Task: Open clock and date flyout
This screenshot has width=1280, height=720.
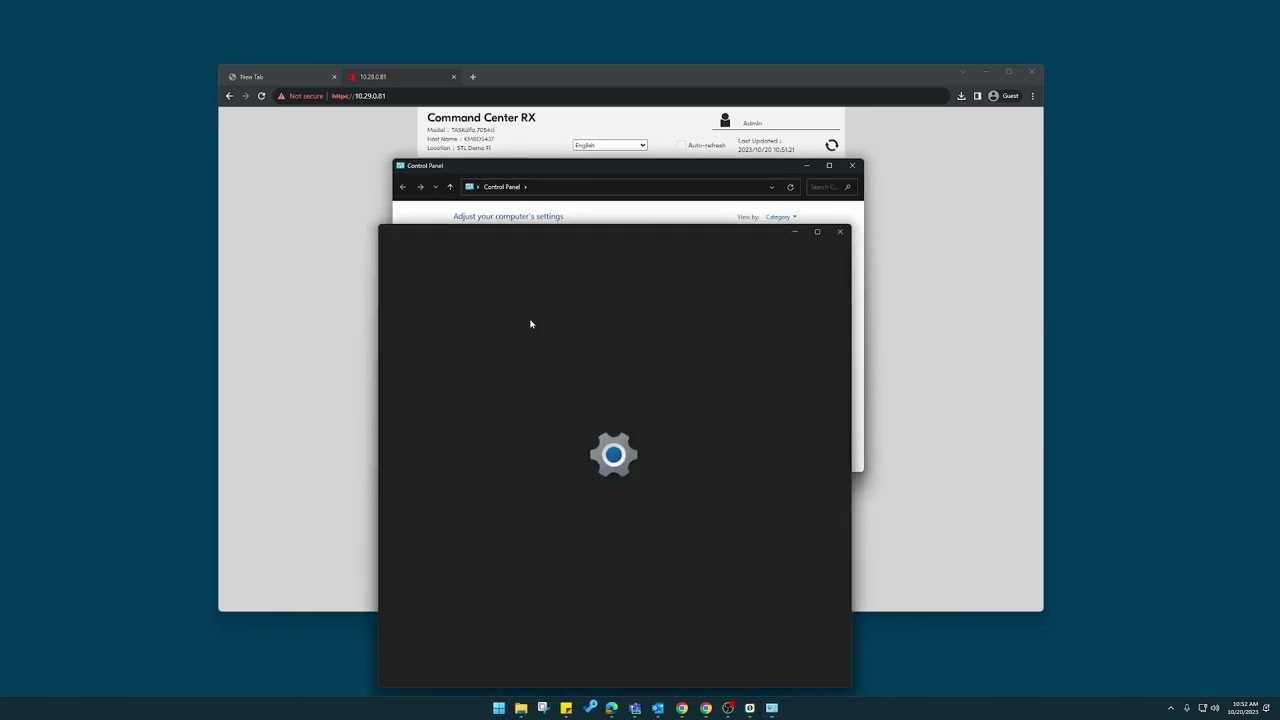Action: 1245,708
